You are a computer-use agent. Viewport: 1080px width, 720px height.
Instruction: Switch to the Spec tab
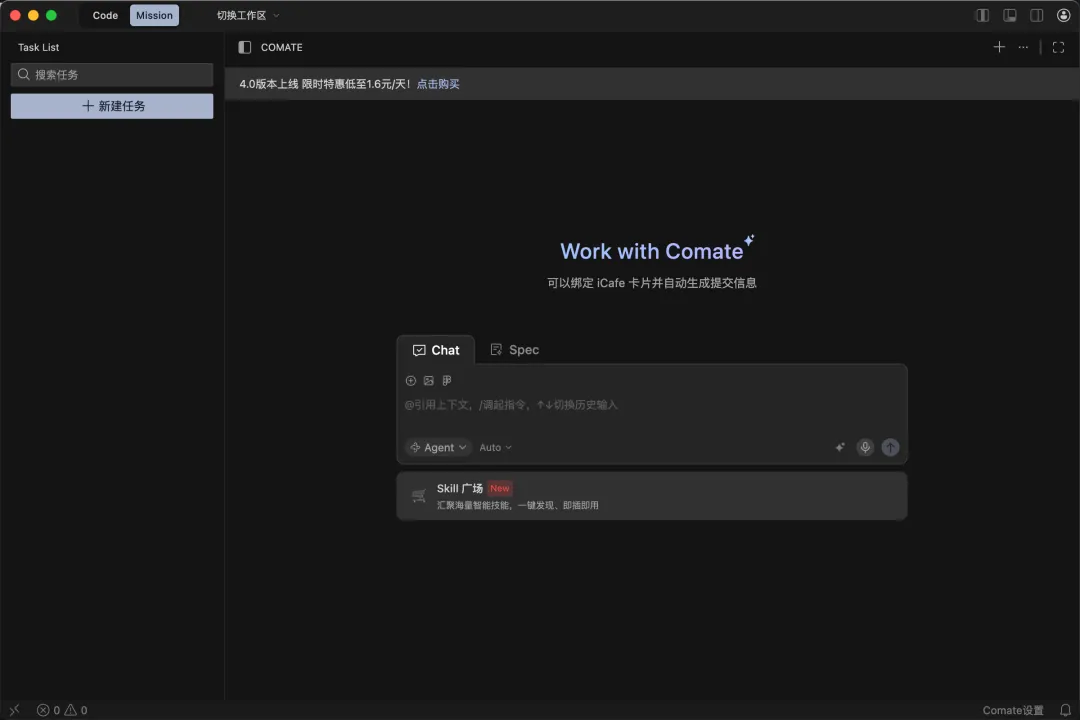pyautogui.click(x=515, y=350)
